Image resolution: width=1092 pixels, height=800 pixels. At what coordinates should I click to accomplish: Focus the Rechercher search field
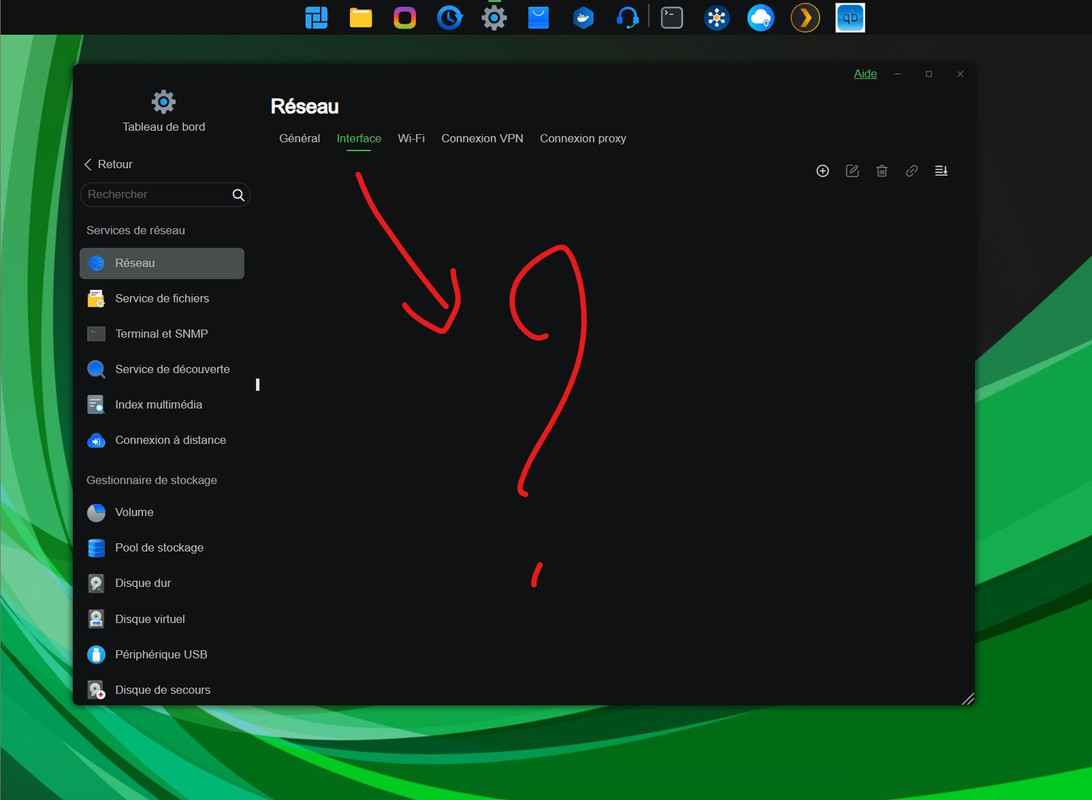[165, 194]
